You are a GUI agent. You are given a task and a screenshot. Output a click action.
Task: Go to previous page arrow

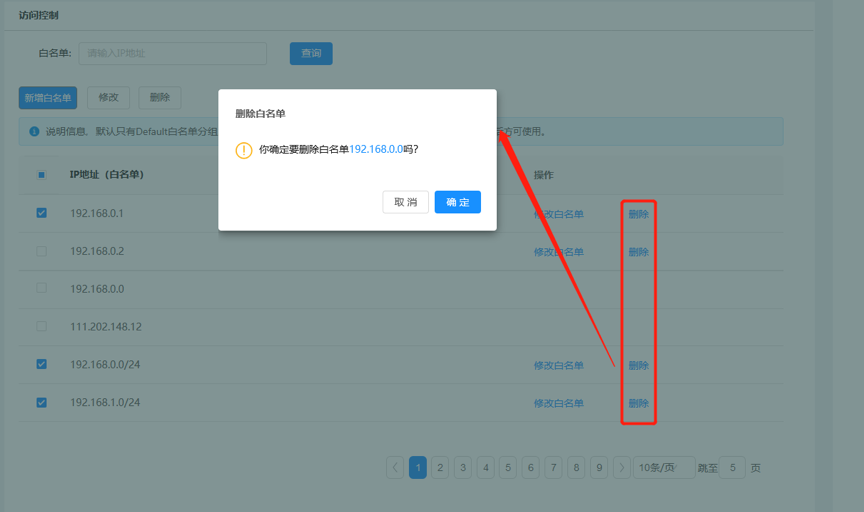(395, 468)
